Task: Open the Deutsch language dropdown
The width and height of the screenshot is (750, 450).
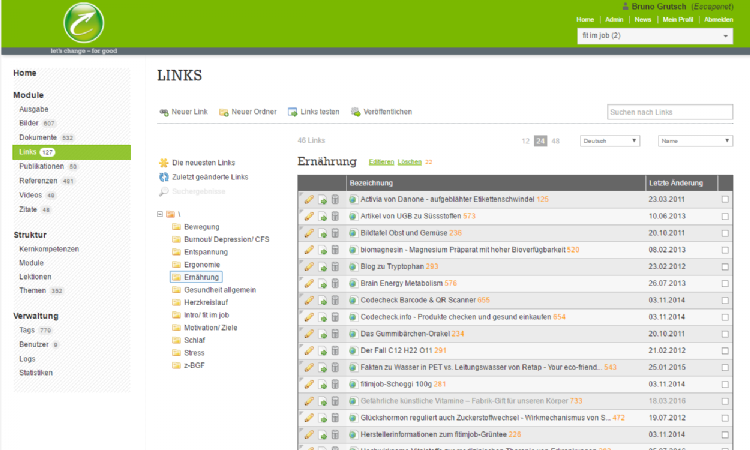Action: click(x=609, y=141)
